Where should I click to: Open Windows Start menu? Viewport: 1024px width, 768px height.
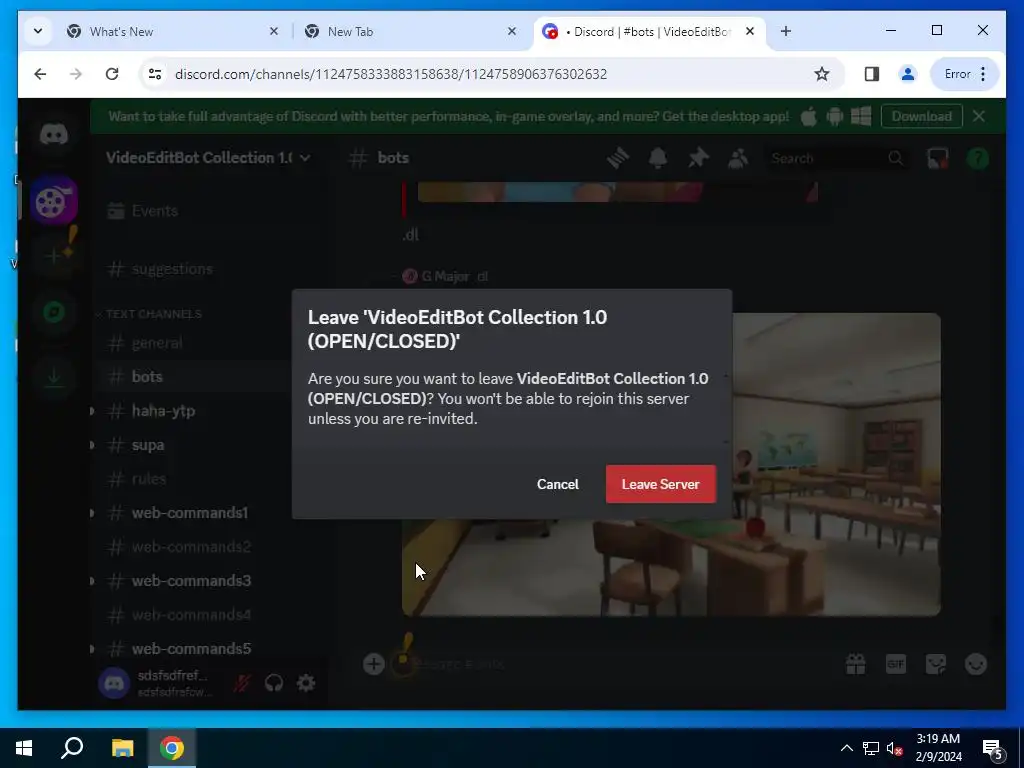point(24,748)
